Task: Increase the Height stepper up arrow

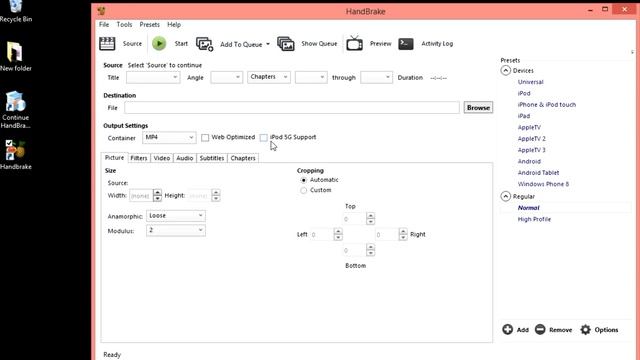Action: (x=216, y=192)
